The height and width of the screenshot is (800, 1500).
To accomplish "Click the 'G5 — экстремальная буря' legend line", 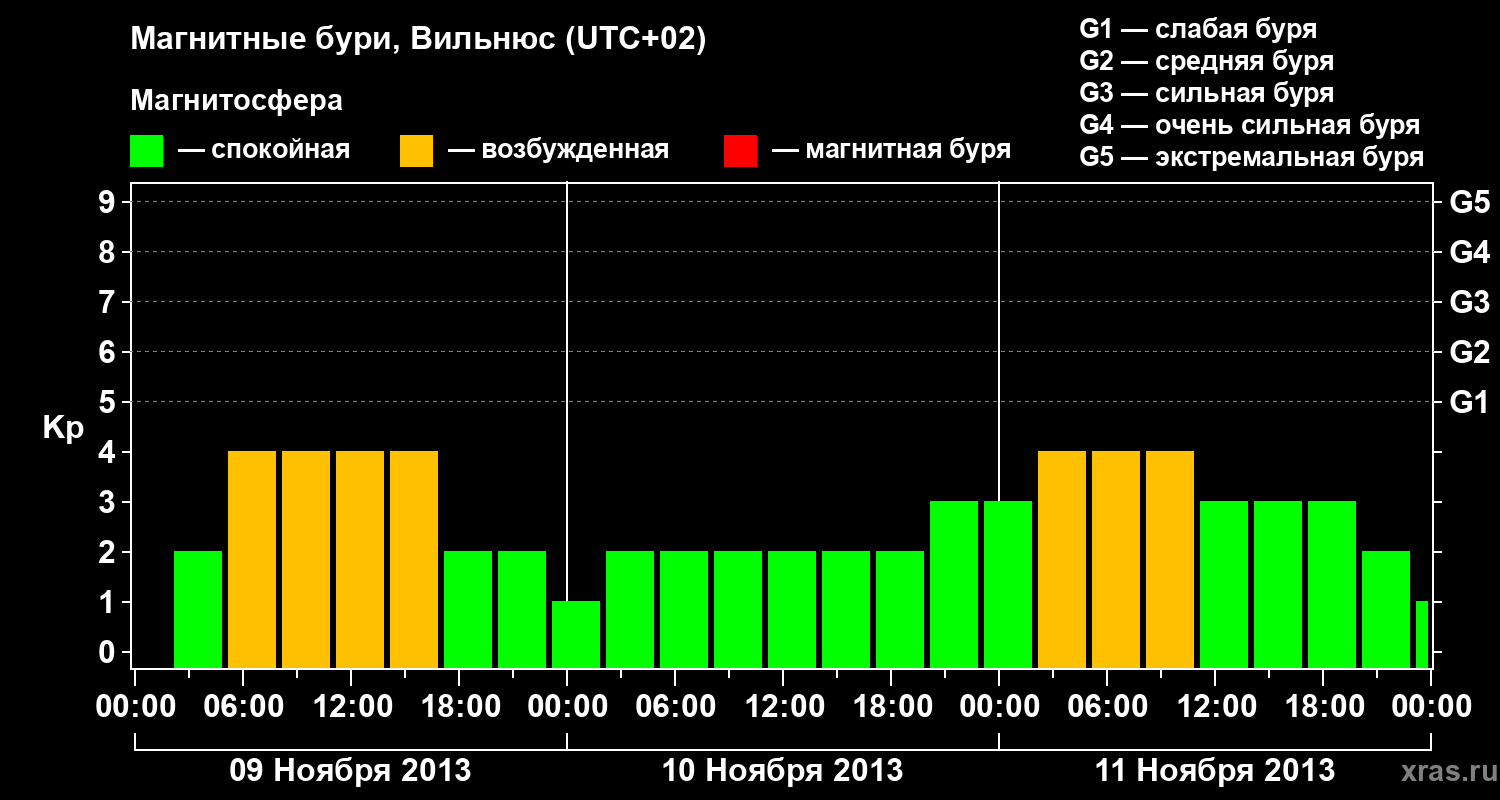I will [1251, 157].
